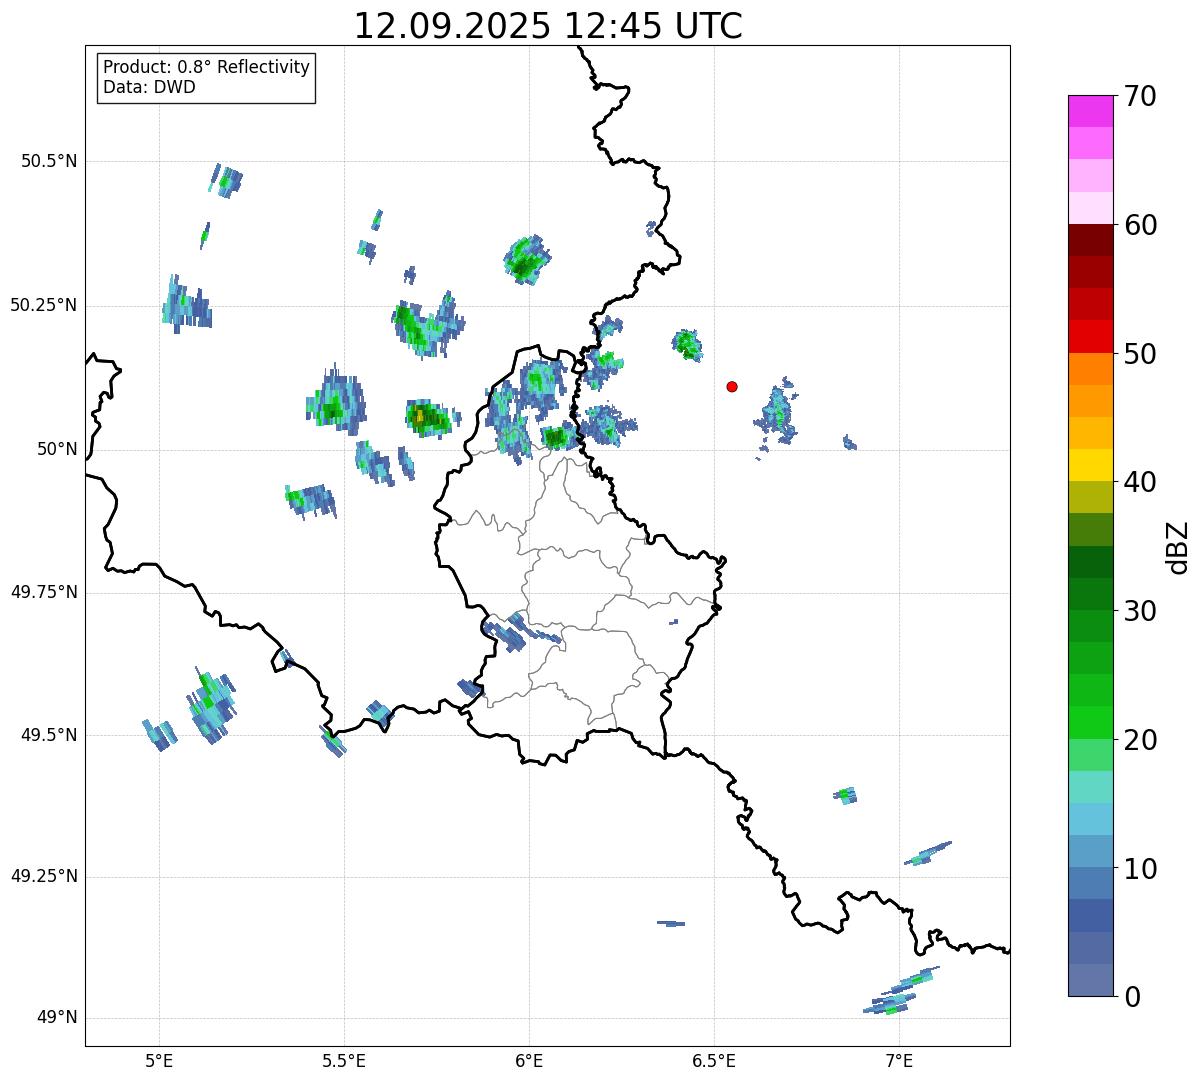Click the bright green 20 dBZ colorbar band

1090,722
